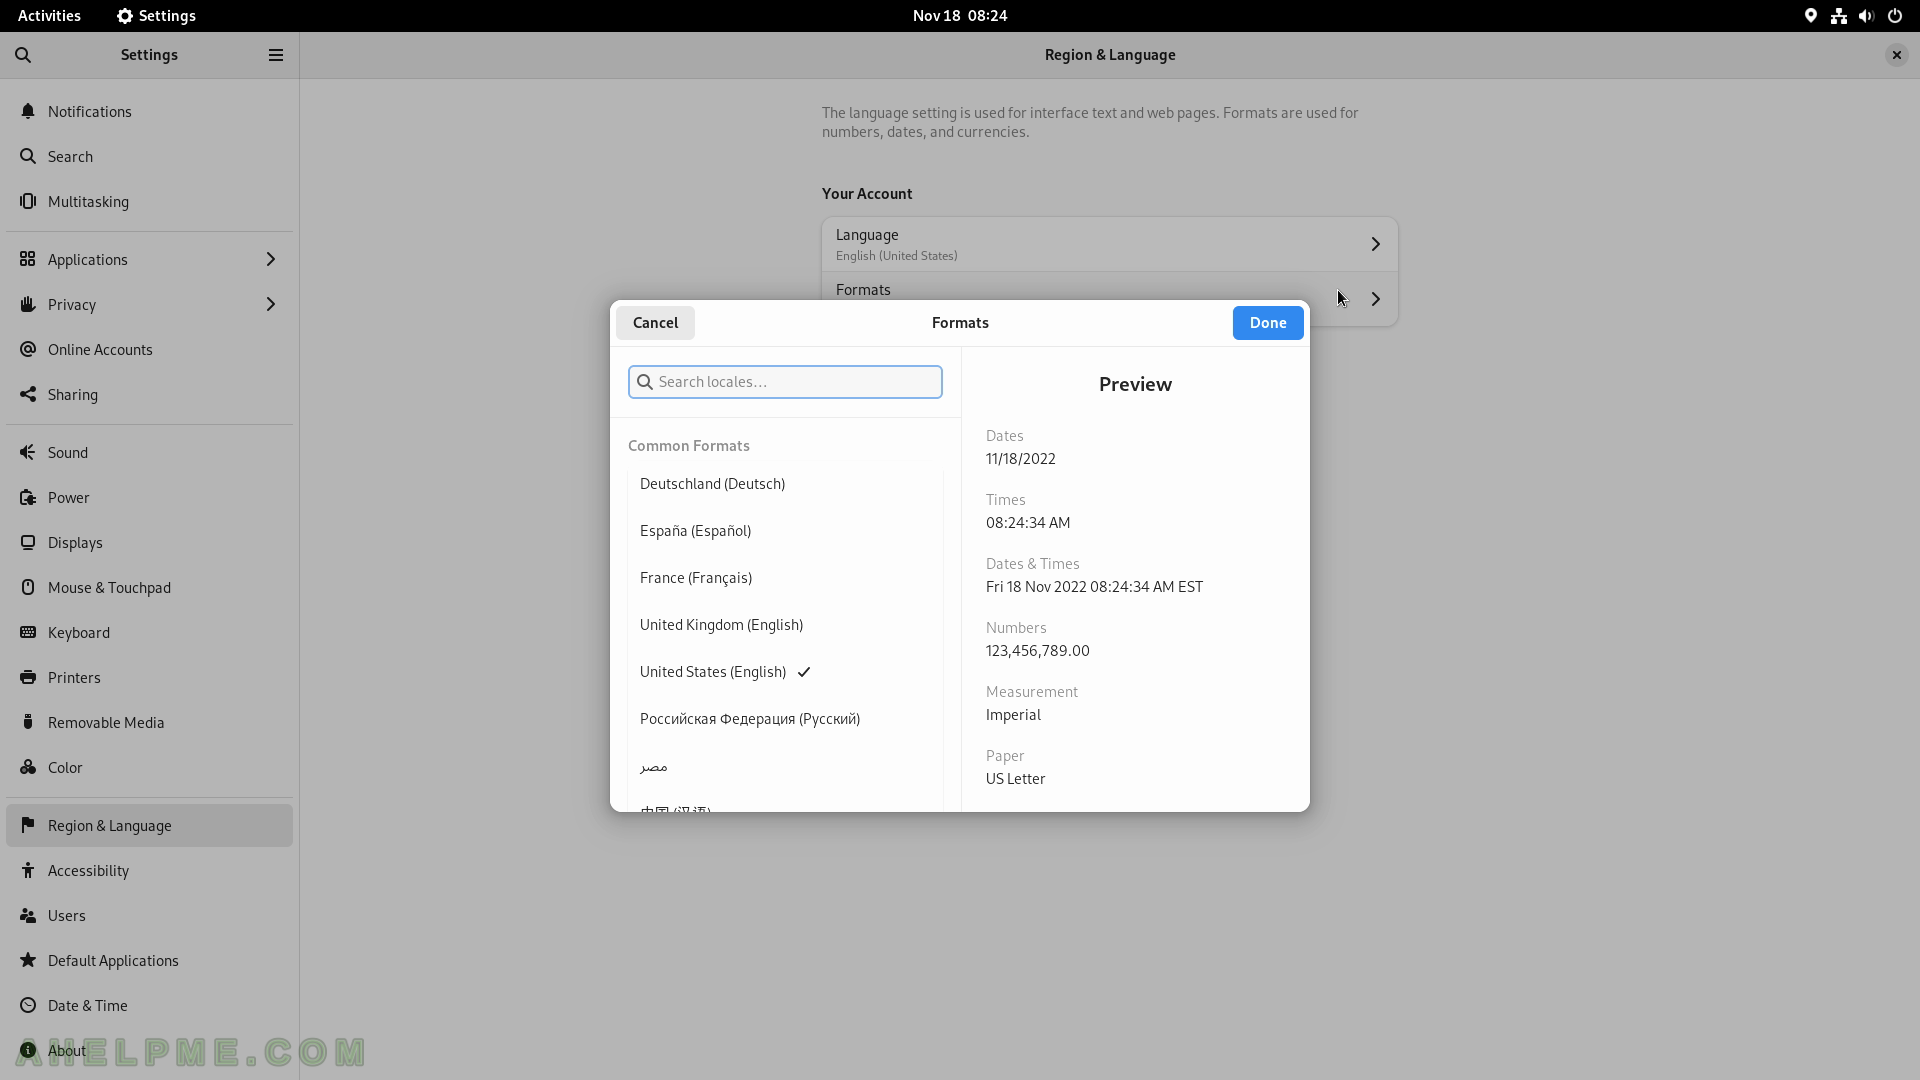
Task: Click the Default Applications star icon
Action: tap(28, 960)
